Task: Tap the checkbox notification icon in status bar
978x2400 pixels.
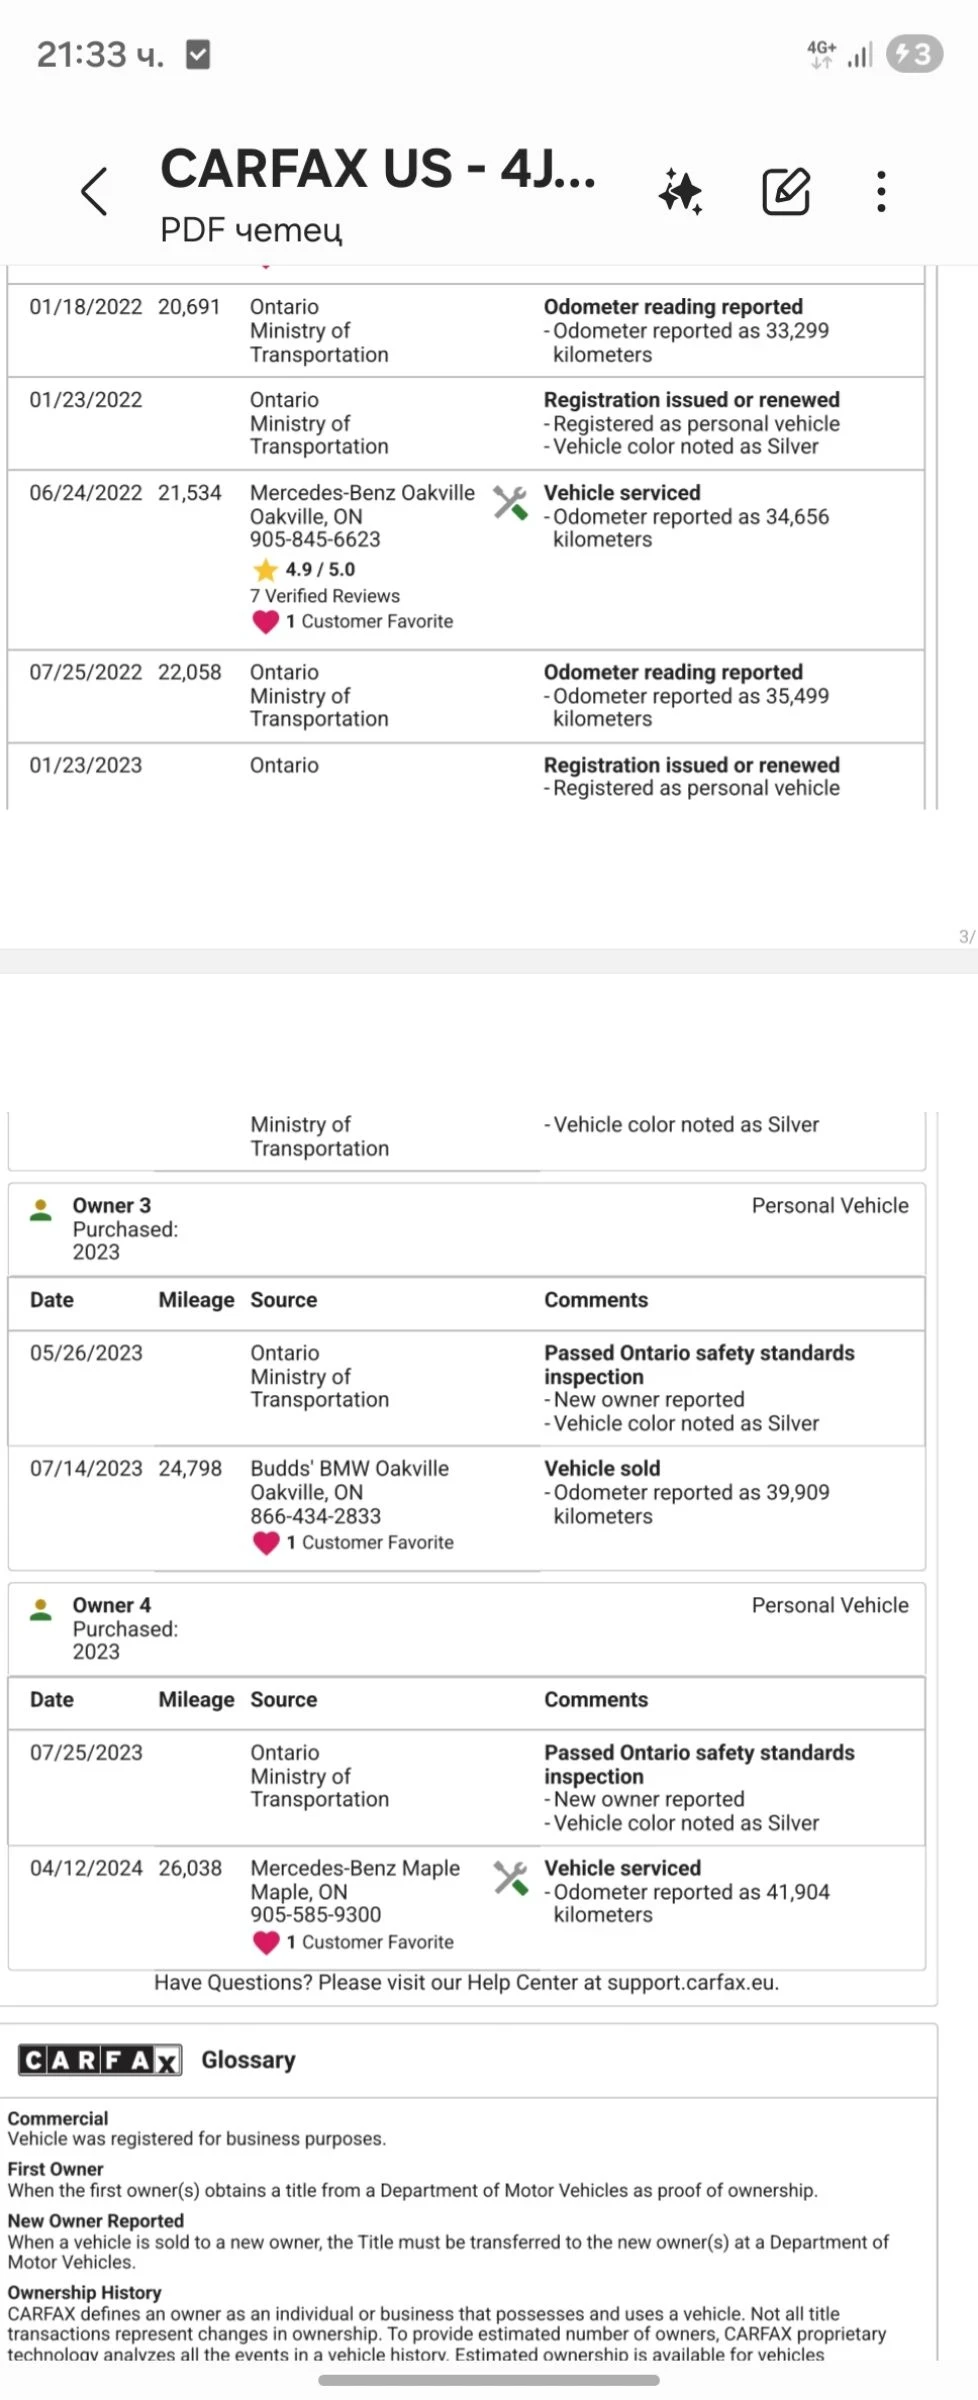Action: (x=199, y=54)
